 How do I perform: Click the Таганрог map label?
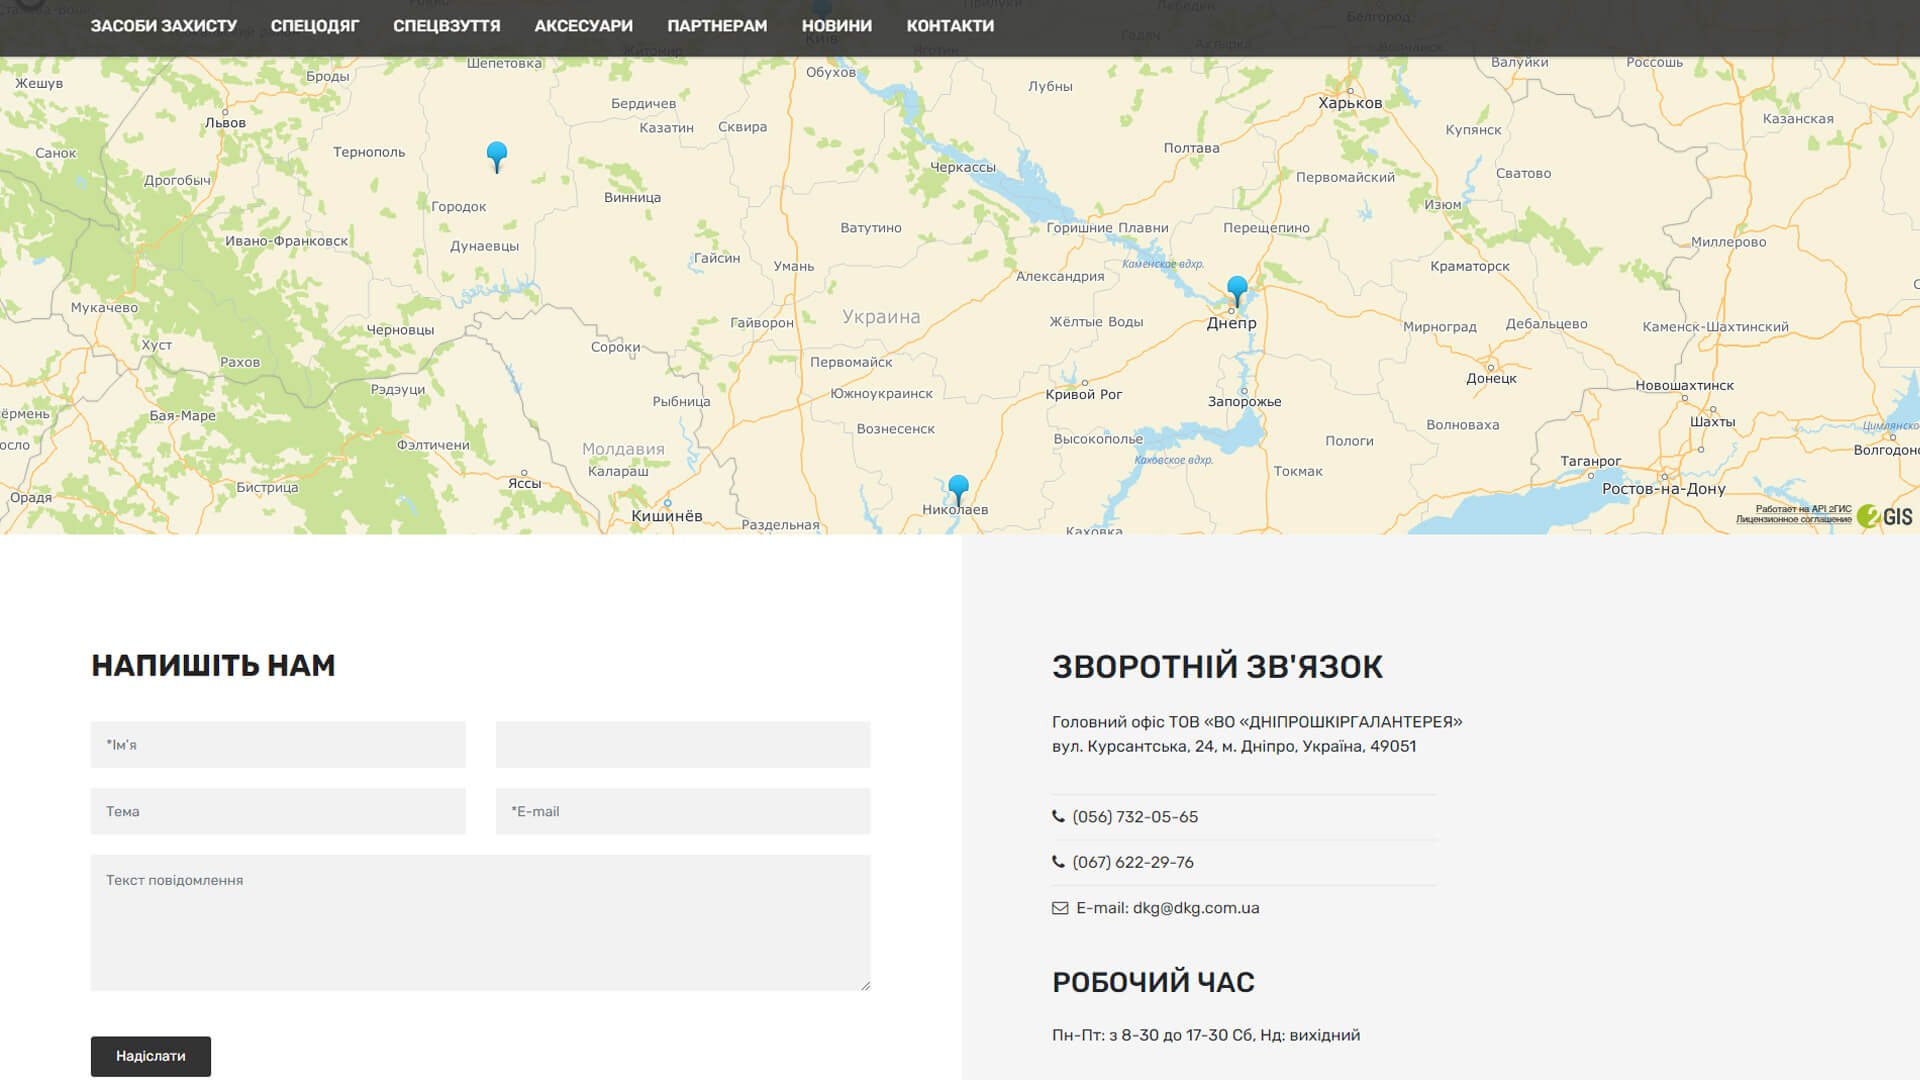(1591, 462)
